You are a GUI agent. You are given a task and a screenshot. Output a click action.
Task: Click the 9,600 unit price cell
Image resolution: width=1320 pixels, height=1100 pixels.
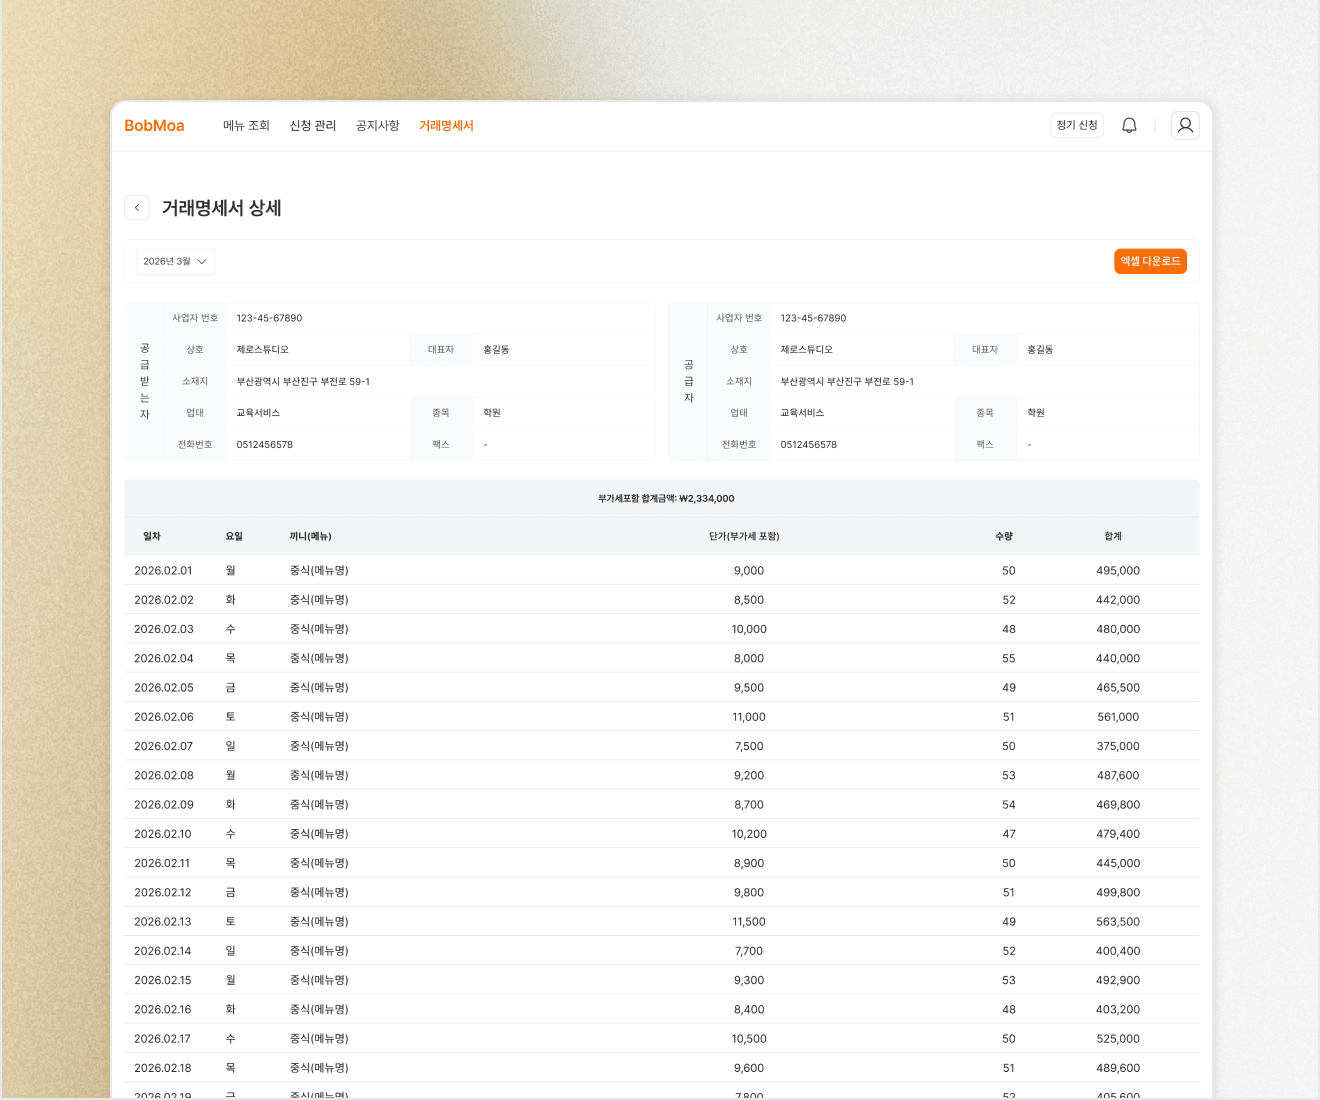tap(749, 1068)
